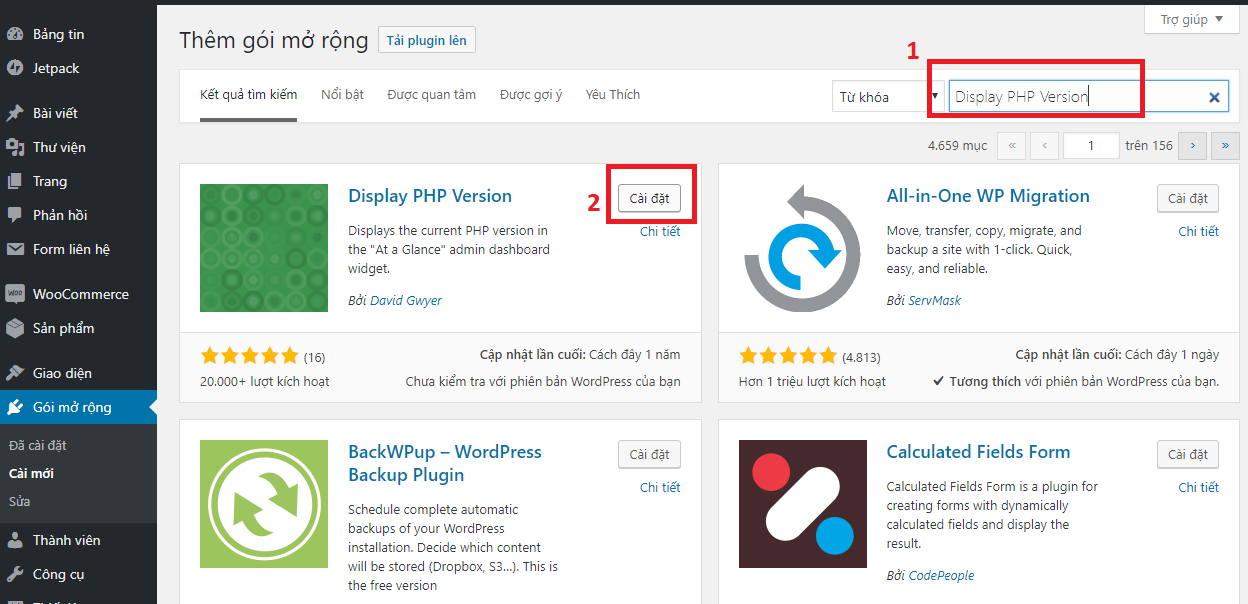Click the Thành viên user icon

pos(15,540)
